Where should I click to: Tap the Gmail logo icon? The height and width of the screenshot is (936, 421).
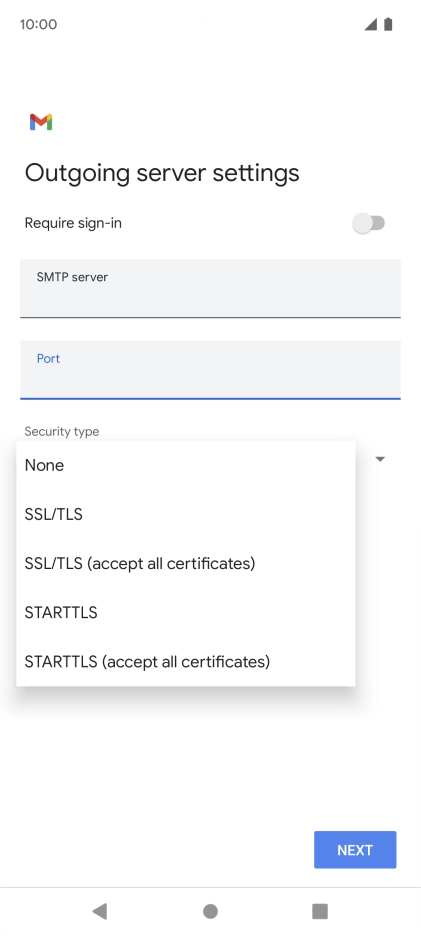coord(41,122)
